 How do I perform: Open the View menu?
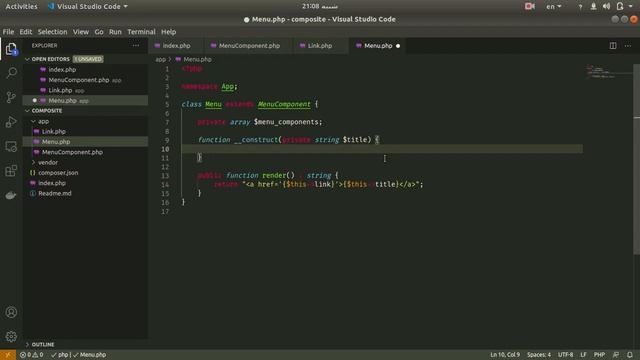(x=81, y=32)
